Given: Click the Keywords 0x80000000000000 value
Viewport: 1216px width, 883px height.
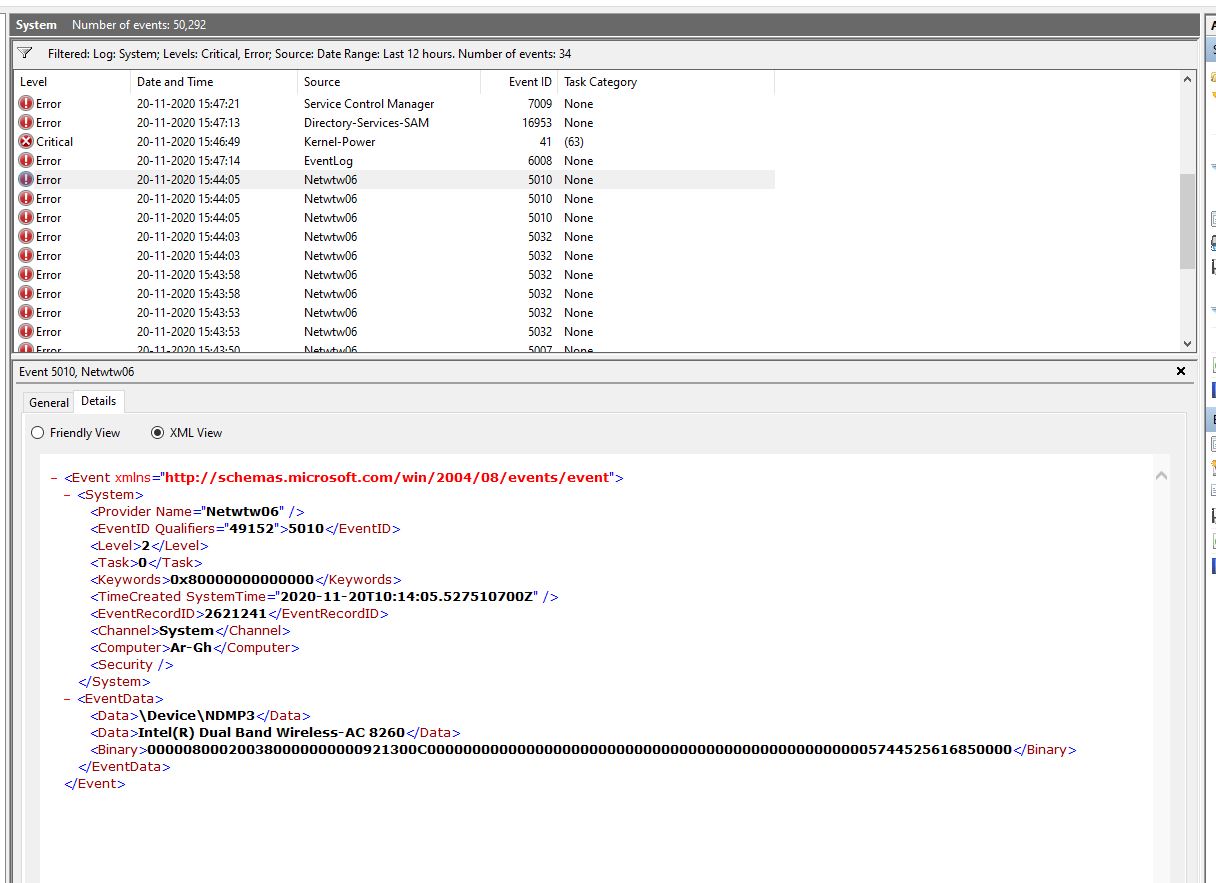Looking at the screenshot, I should (x=242, y=580).
